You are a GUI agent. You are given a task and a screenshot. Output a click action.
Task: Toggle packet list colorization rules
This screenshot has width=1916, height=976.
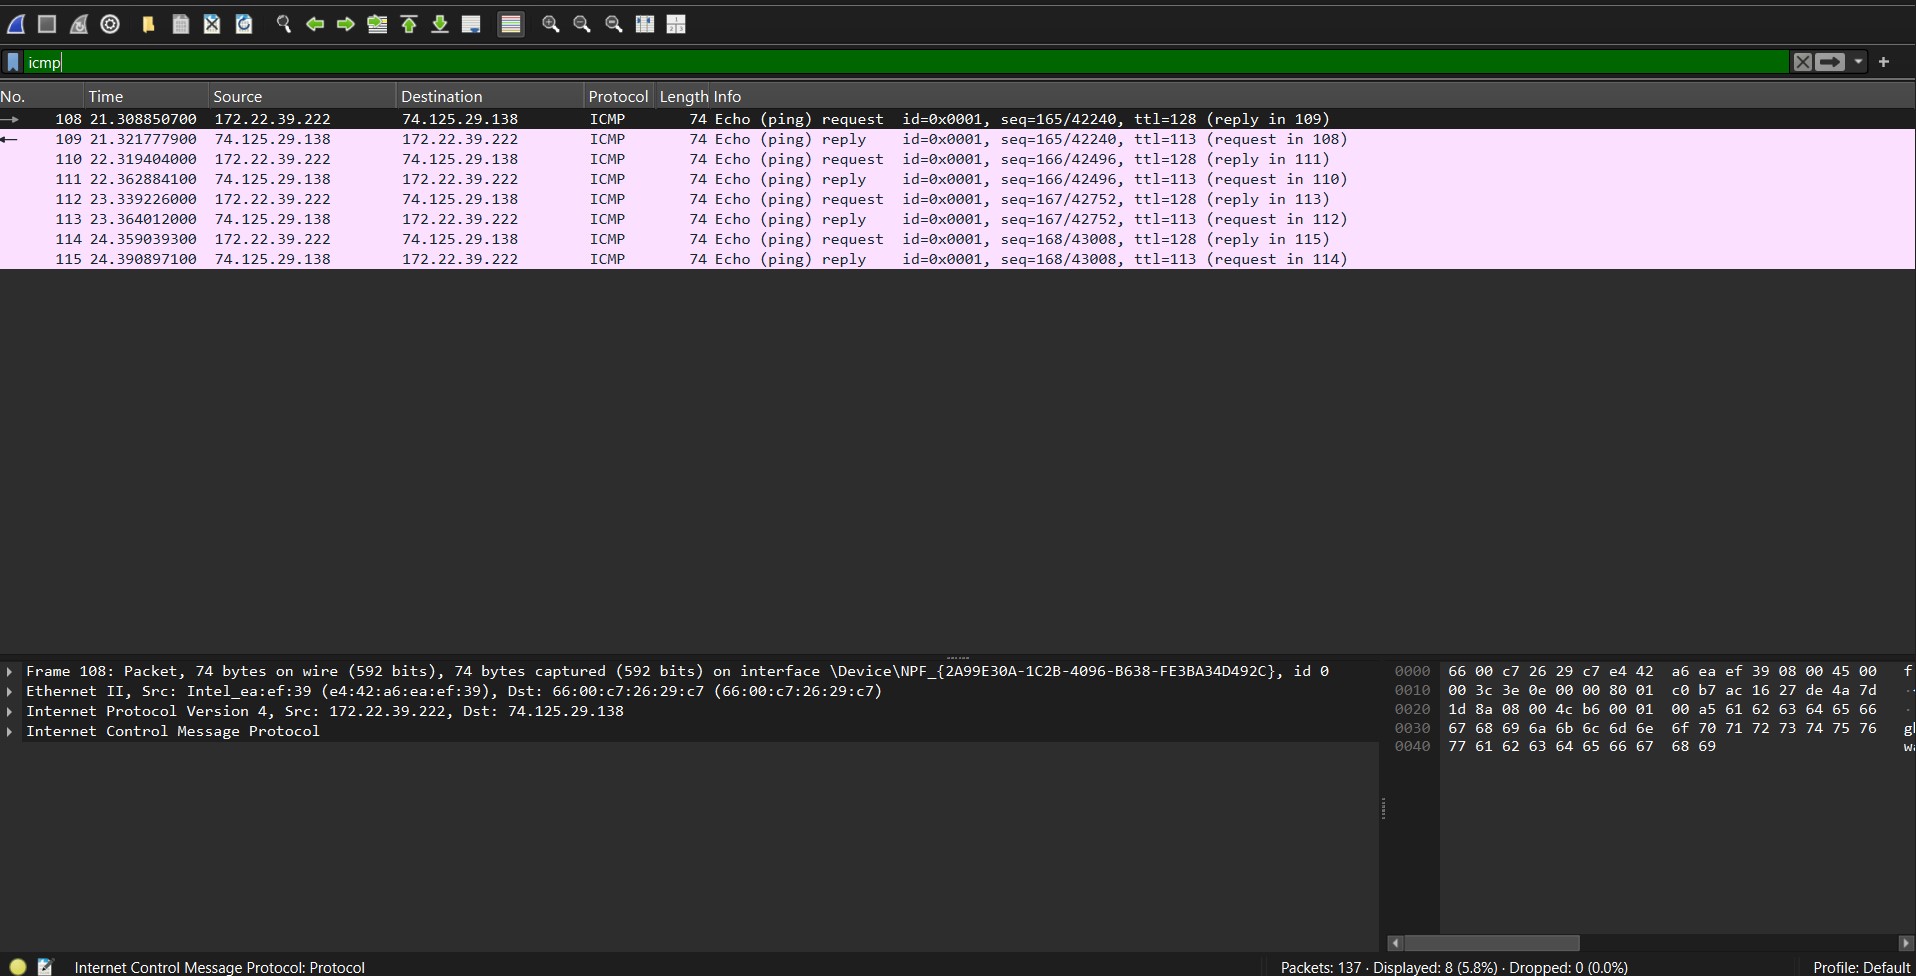[x=511, y=24]
